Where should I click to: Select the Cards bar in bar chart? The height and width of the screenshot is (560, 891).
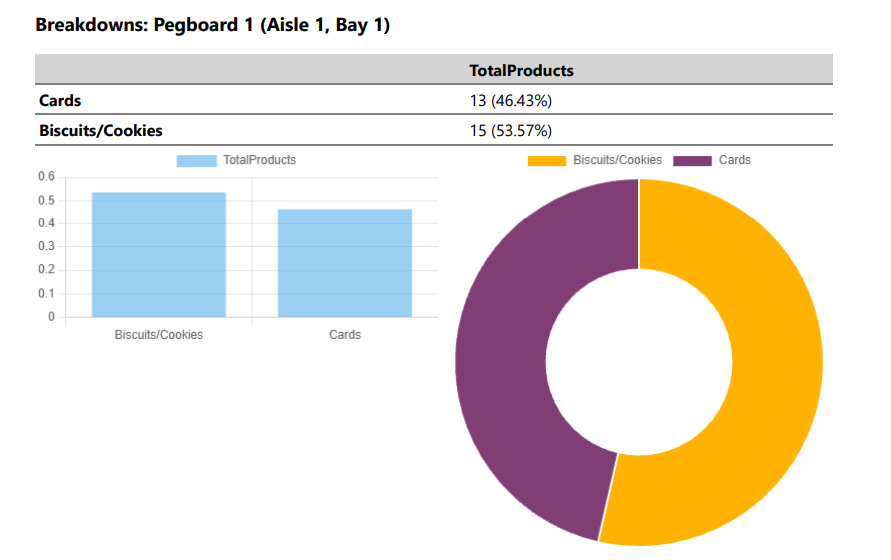[345, 263]
